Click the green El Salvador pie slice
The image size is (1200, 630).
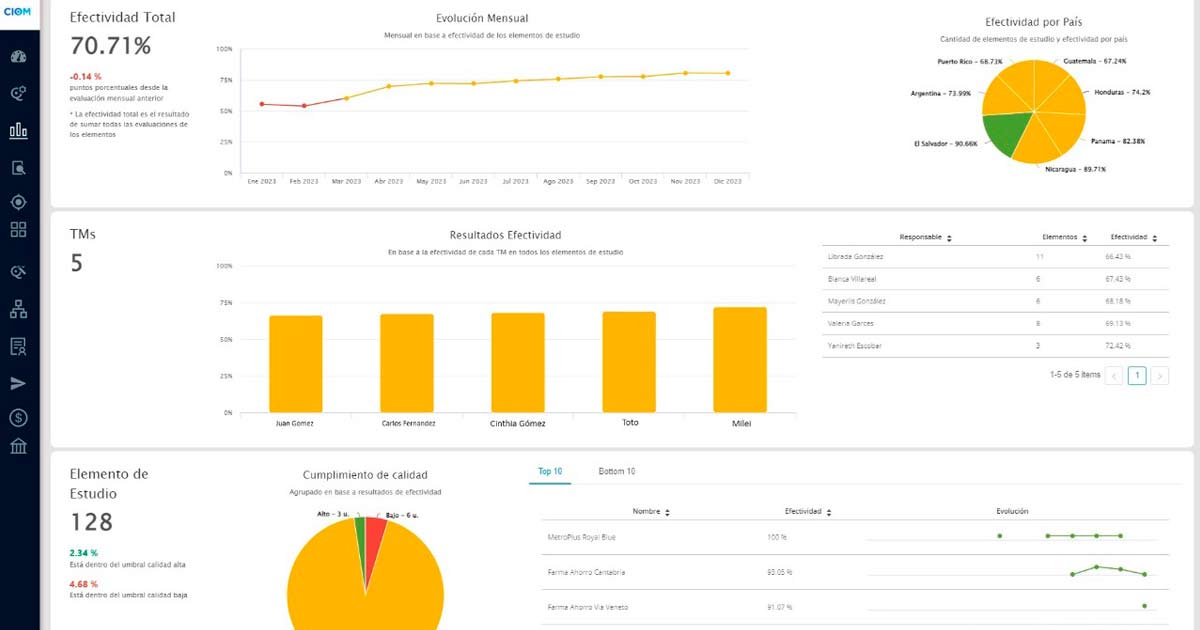pyautogui.click(x=1007, y=134)
